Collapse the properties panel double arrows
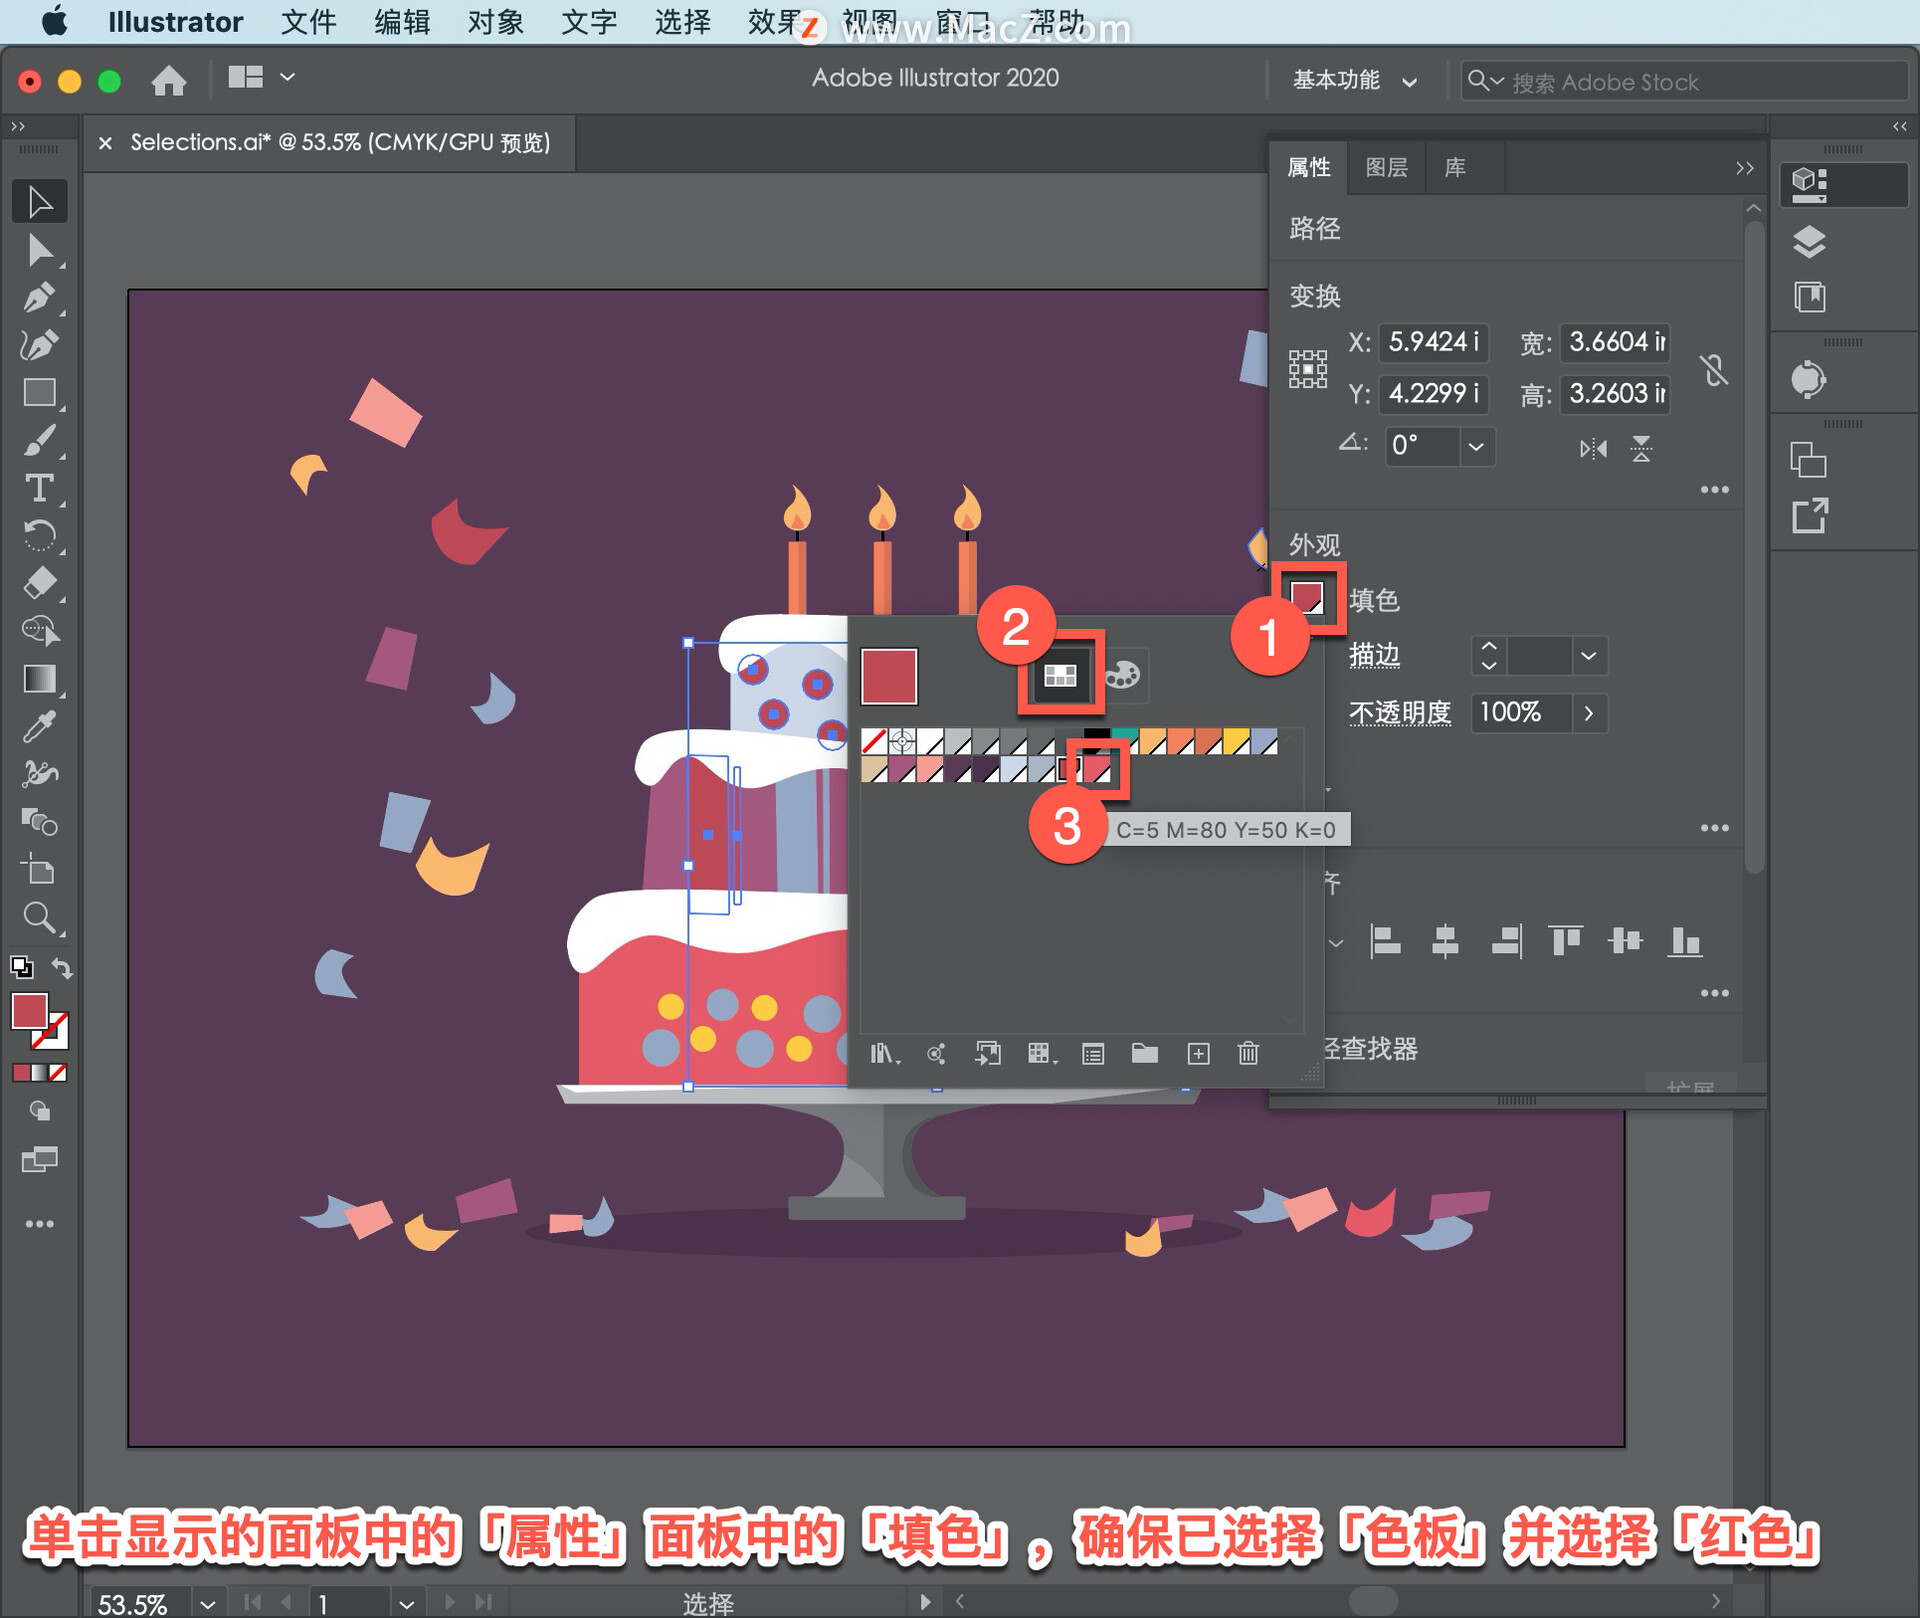The width and height of the screenshot is (1920, 1618). click(1744, 168)
